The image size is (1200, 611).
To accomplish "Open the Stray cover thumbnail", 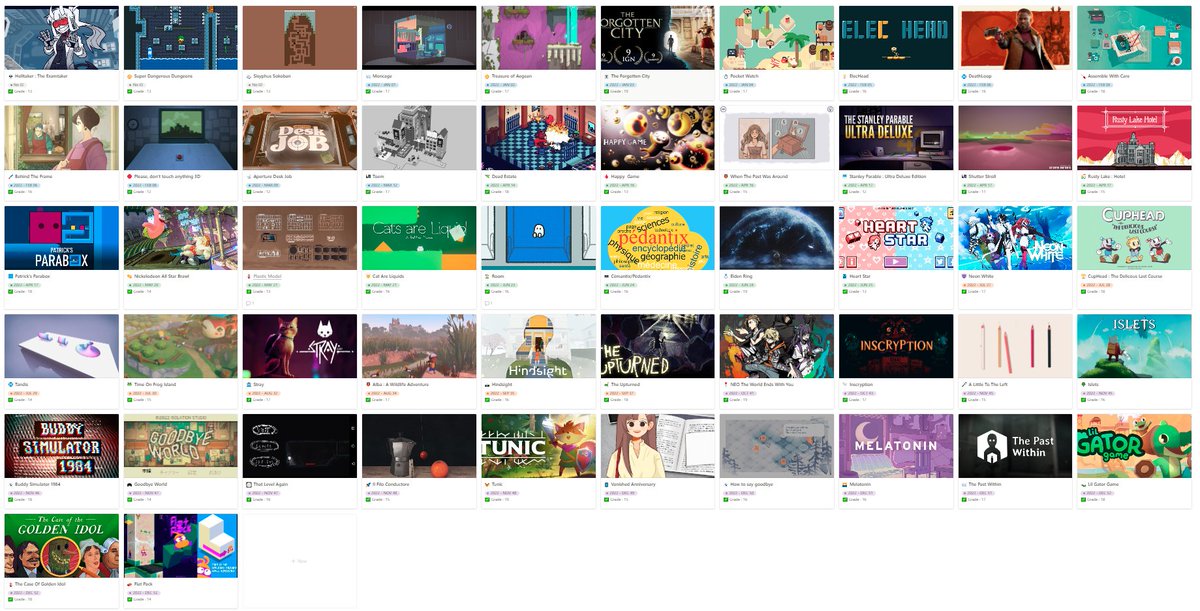I will 298,346.
